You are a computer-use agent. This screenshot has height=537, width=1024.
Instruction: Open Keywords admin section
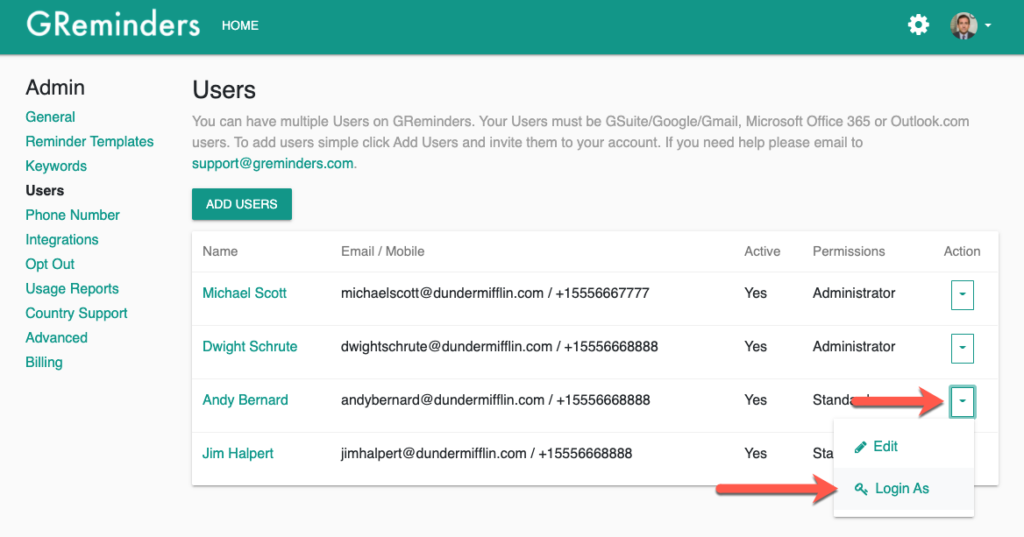56,166
